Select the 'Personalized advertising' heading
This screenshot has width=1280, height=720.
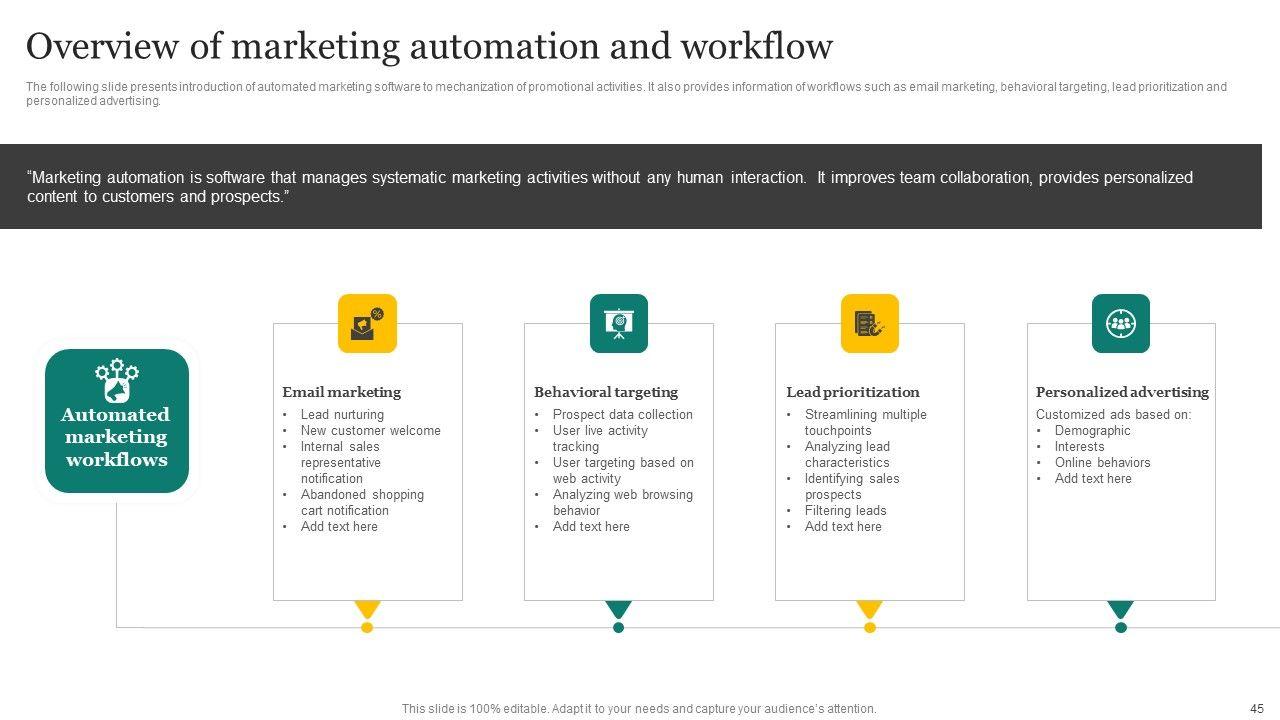1122,392
